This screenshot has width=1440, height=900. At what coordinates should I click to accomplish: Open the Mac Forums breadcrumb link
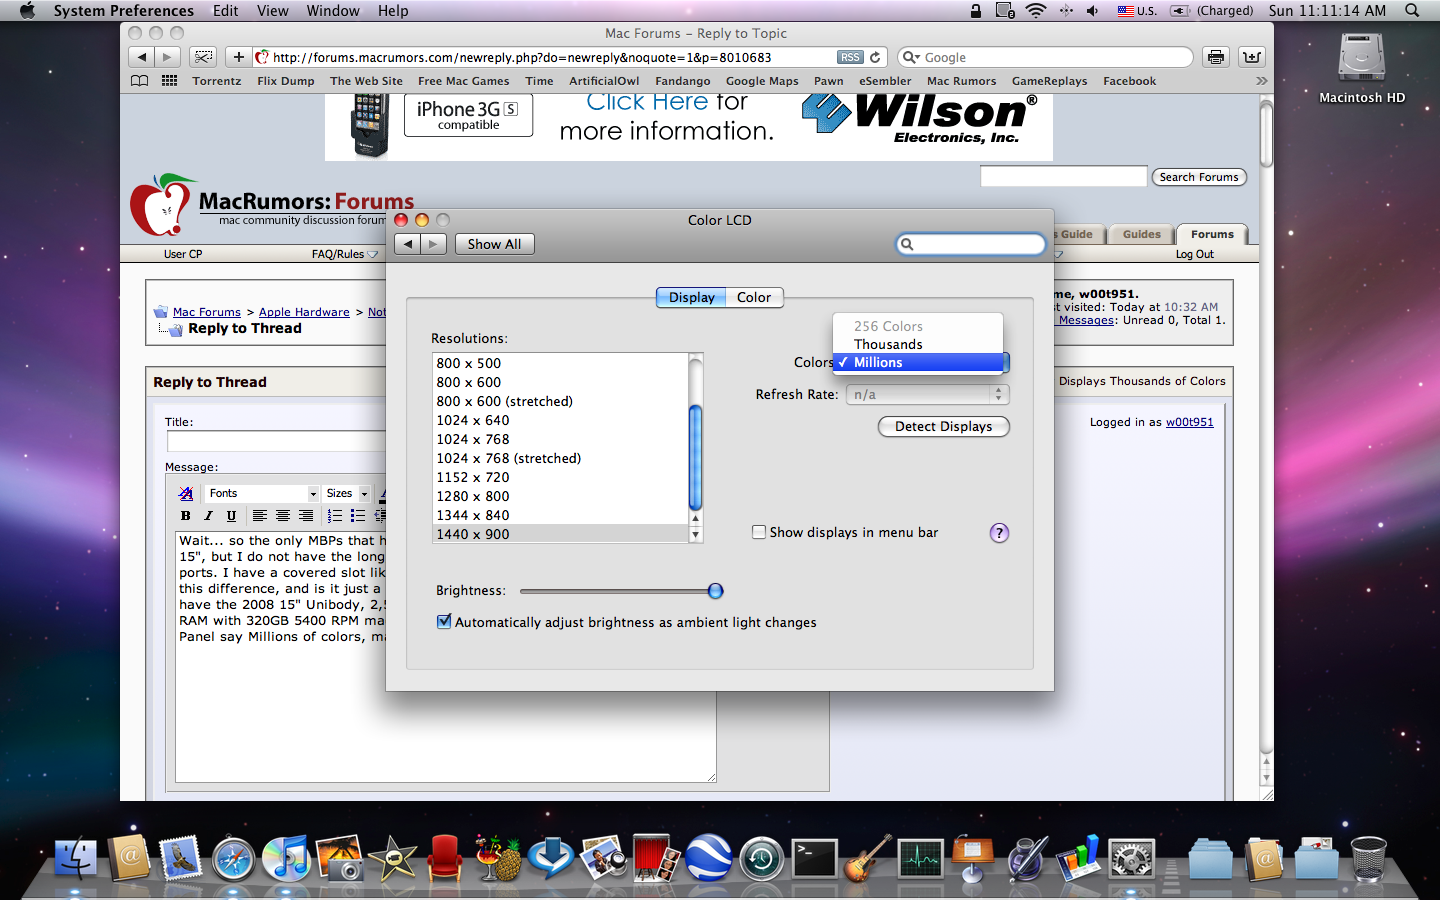[207, 312]
